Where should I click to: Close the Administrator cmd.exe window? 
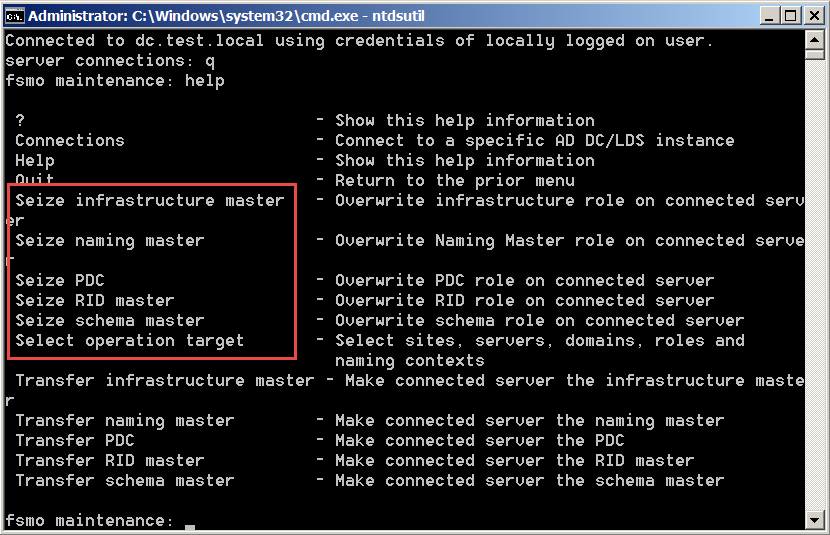813,16
